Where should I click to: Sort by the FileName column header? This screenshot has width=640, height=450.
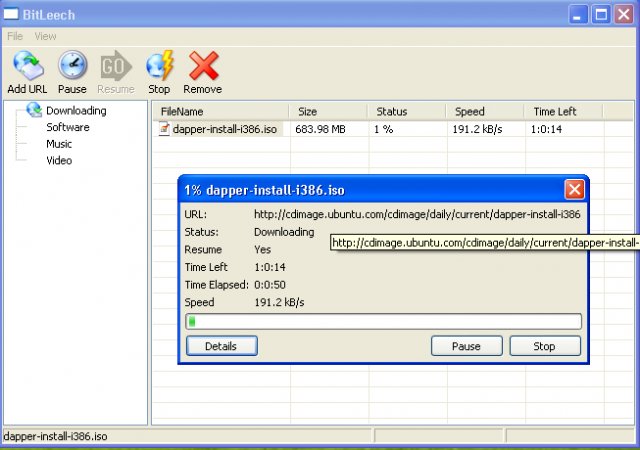221,111
